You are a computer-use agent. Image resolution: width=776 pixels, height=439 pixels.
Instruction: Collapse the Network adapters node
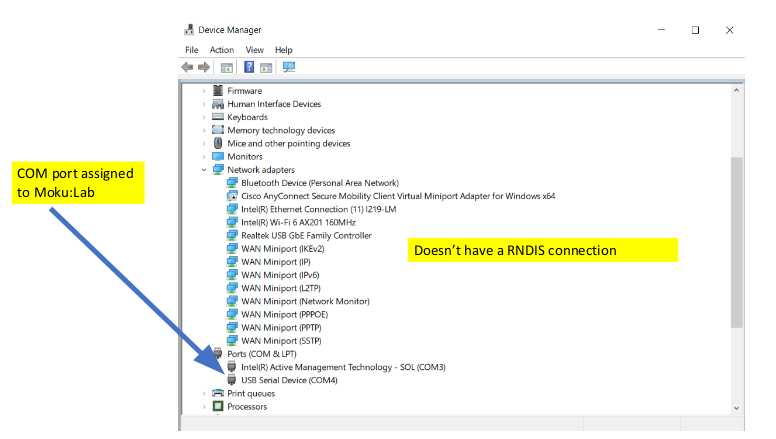click(x=204, y=170)
